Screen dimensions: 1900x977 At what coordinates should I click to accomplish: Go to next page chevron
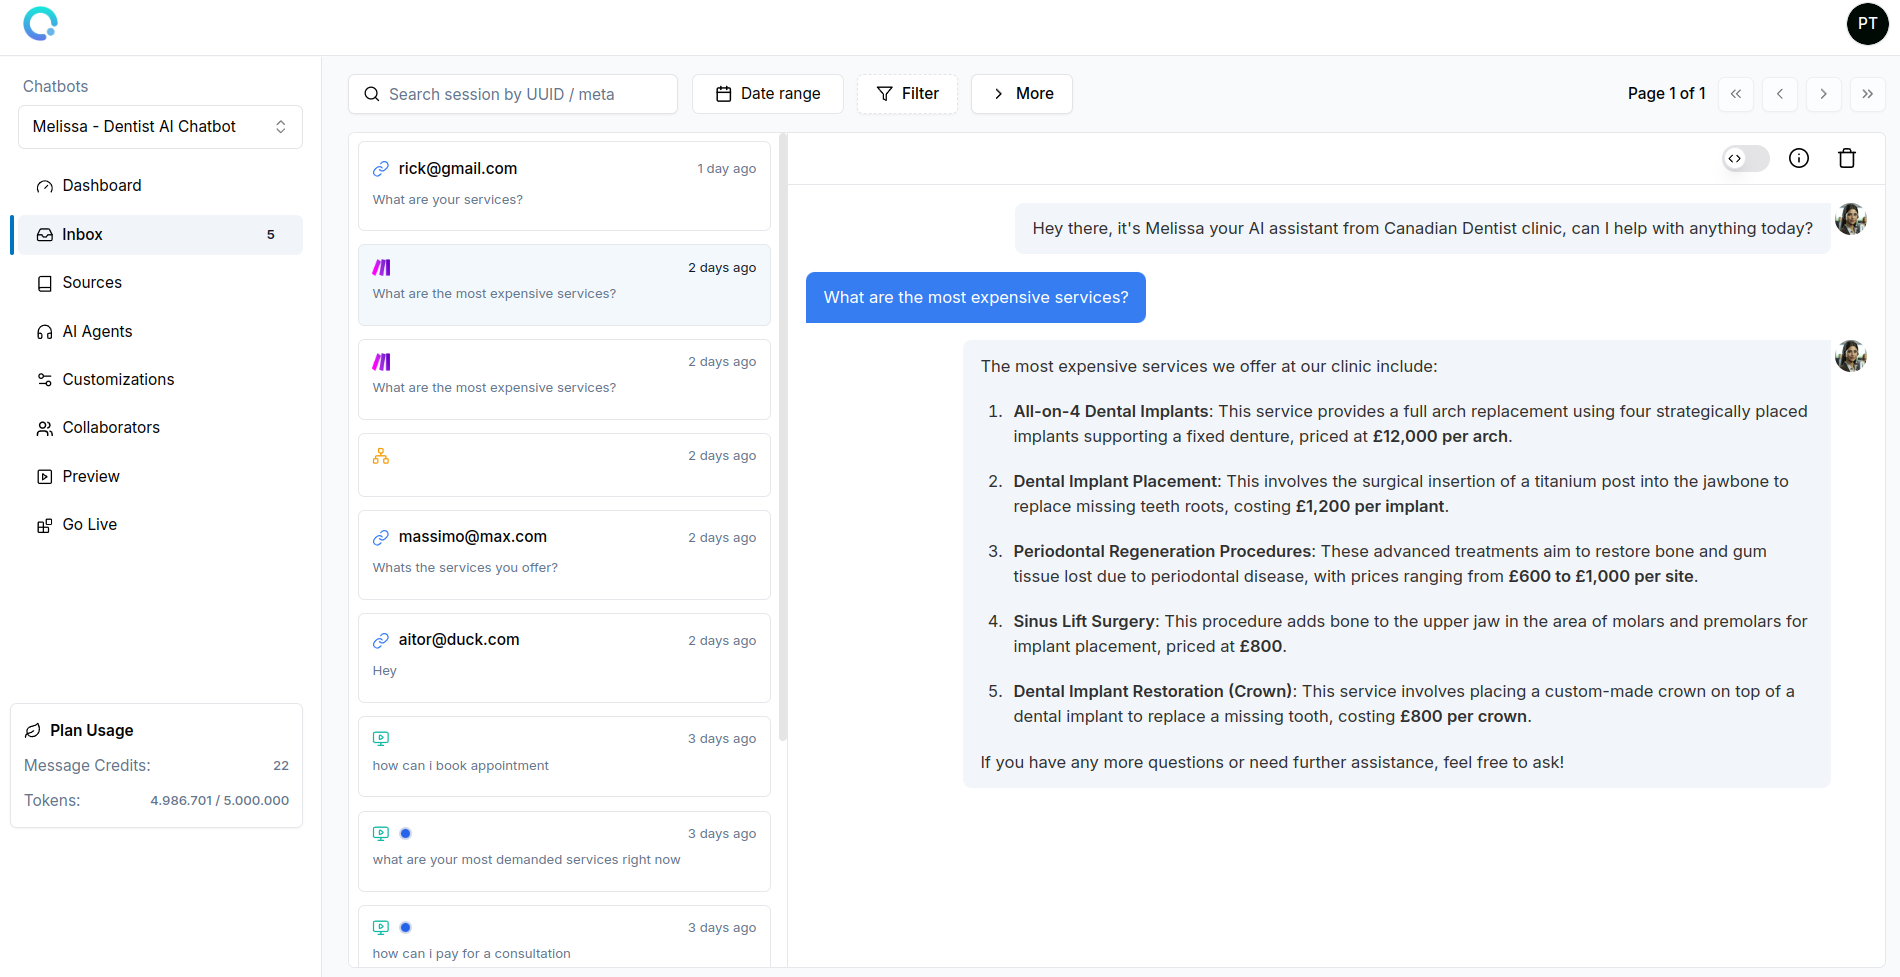(1823, 94)
